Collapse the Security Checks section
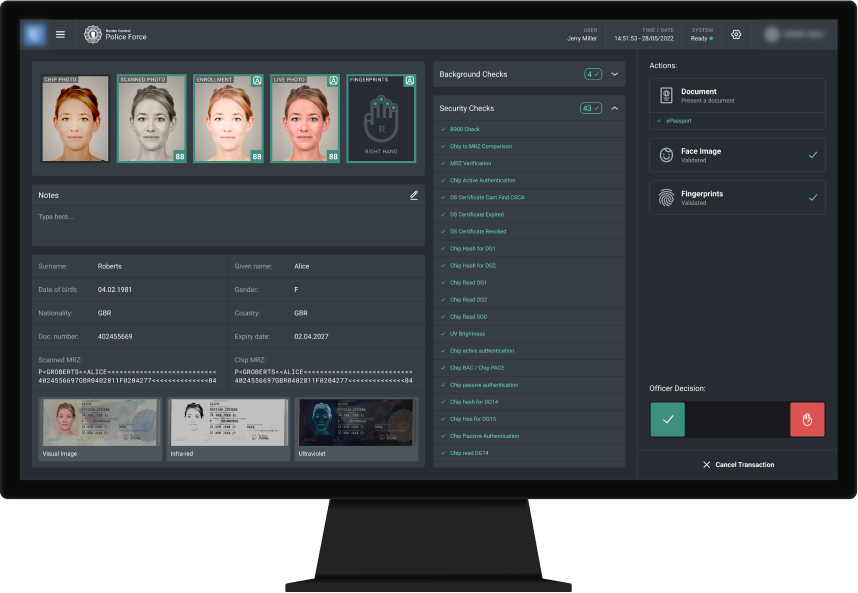This screenshot has width=858, height=593. pyautogui.click(x=614, y=108)
